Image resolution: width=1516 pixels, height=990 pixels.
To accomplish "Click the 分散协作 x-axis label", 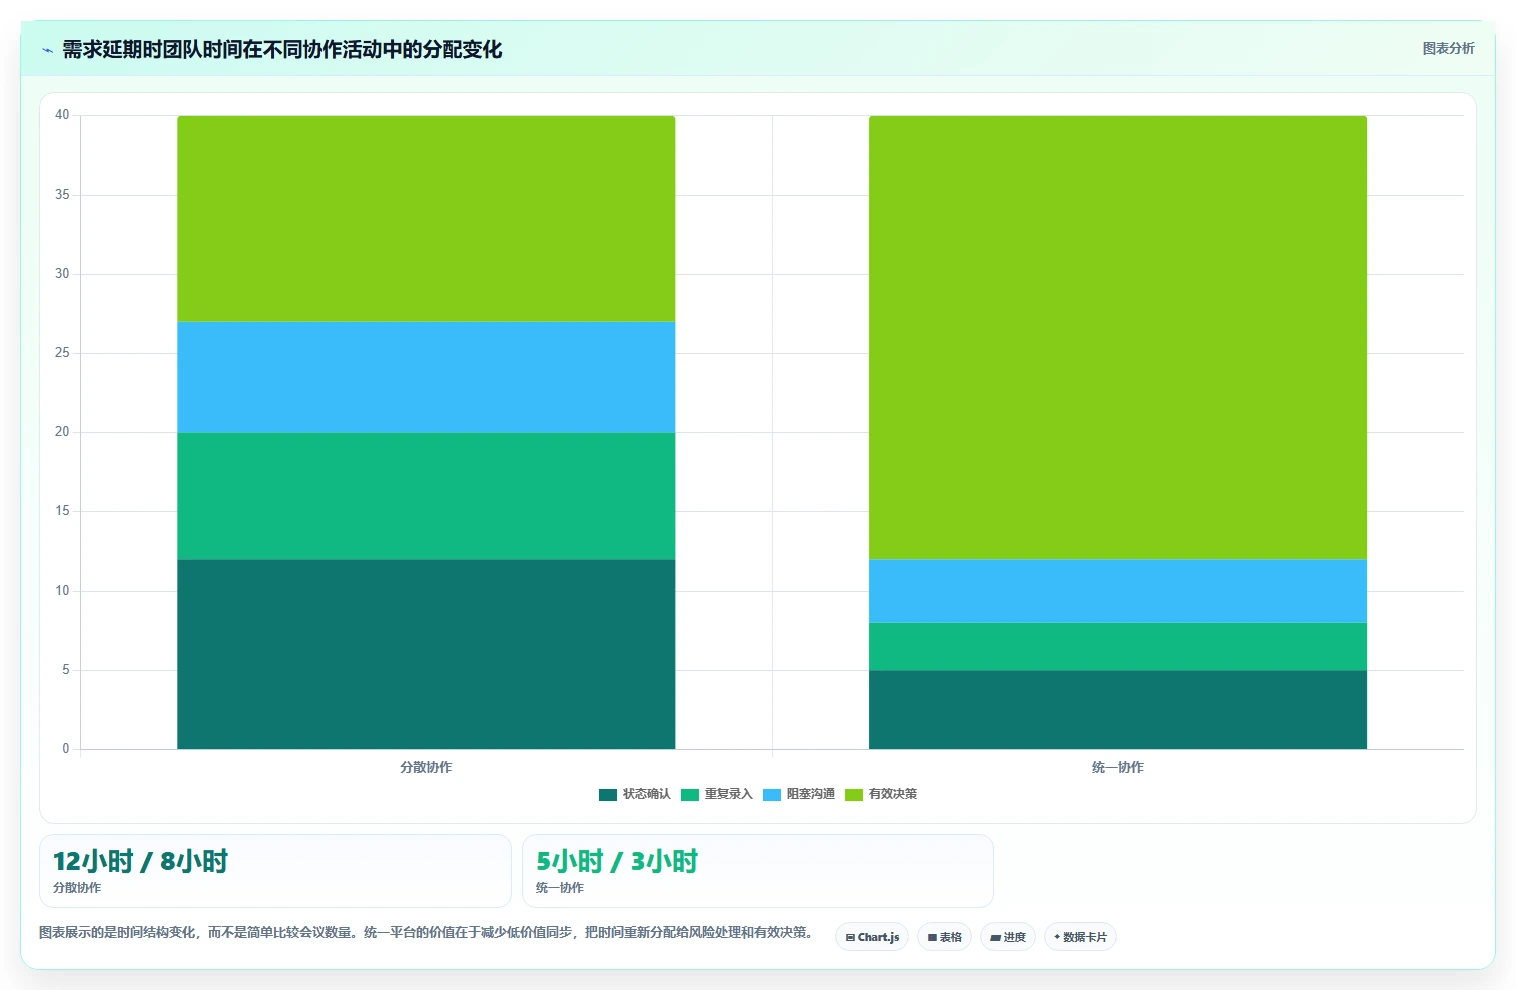I will click(426, 767).
